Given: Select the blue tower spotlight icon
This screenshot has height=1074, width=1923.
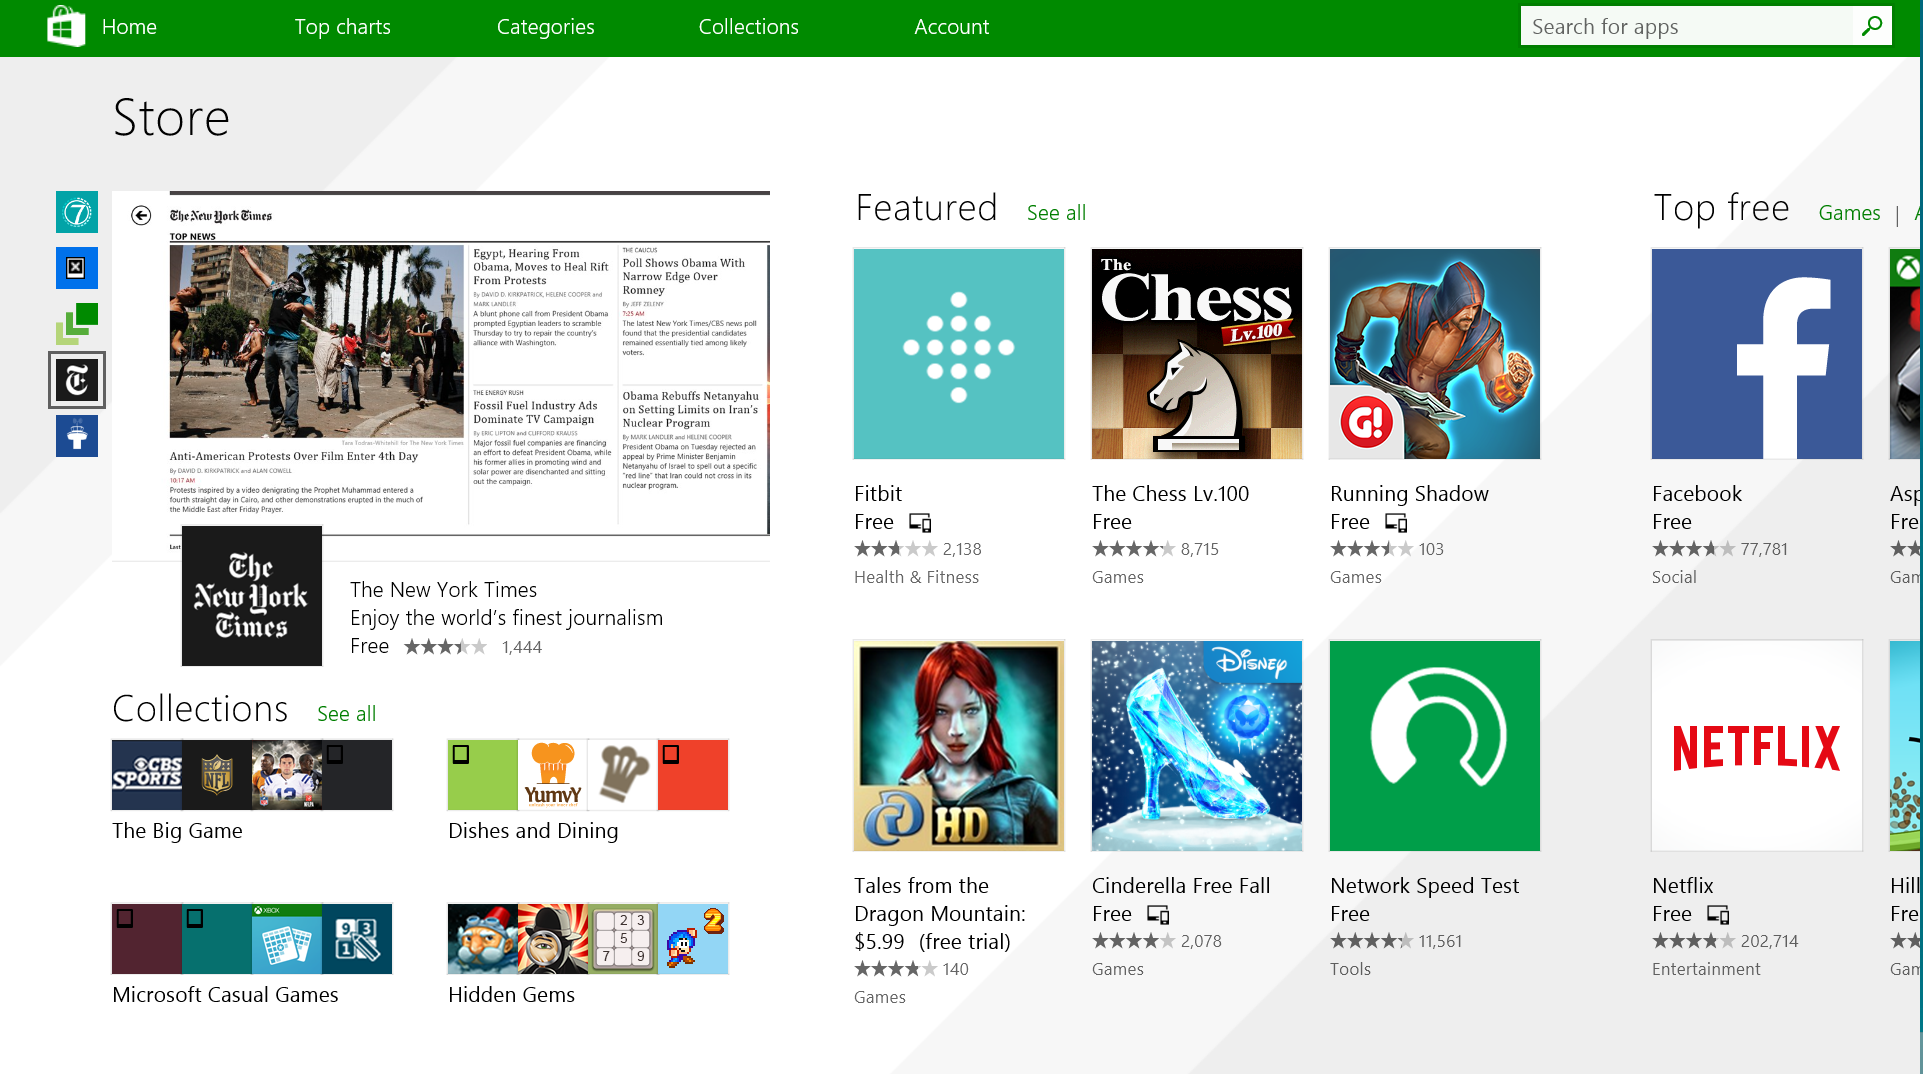Looking at the screenshot, I should 77,436.
